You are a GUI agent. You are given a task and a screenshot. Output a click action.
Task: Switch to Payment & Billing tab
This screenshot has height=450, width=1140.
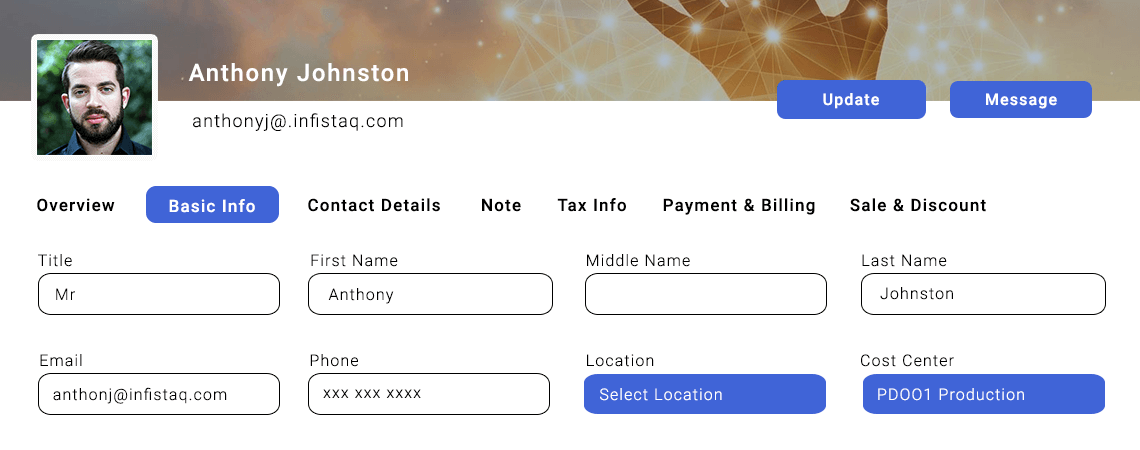point(739,205)
